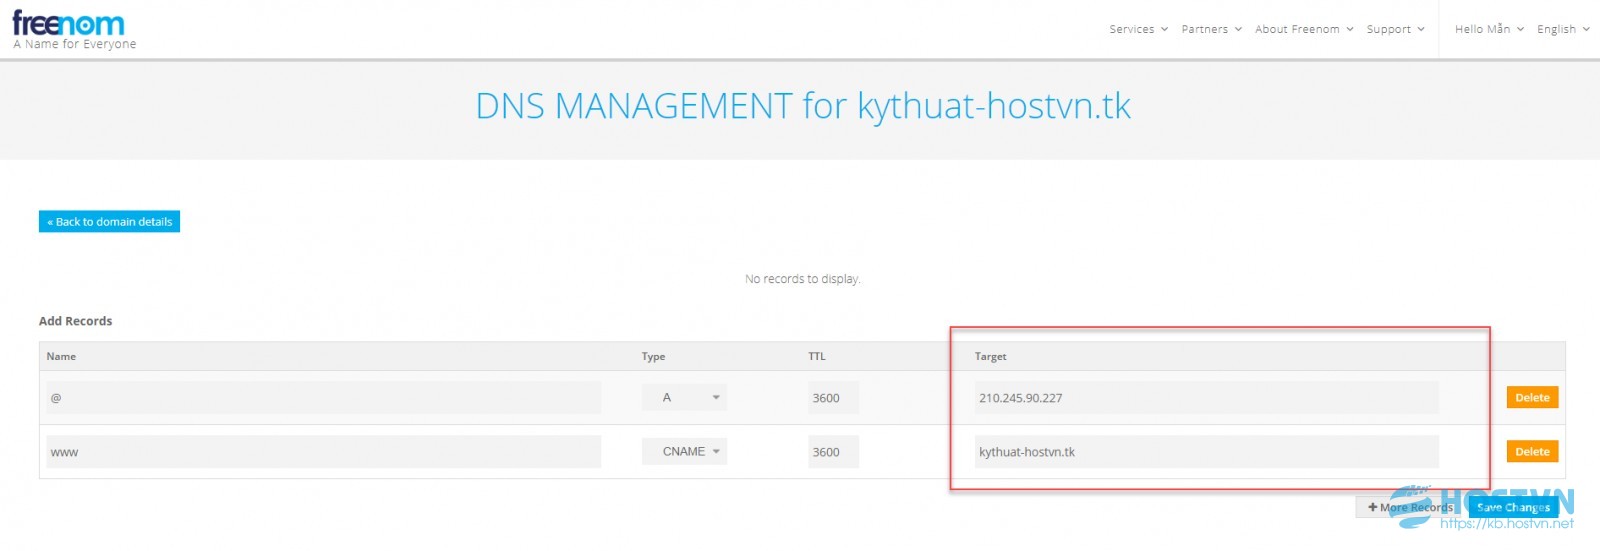
Task: Click the More Records button
Action: tap(1409, 508)
